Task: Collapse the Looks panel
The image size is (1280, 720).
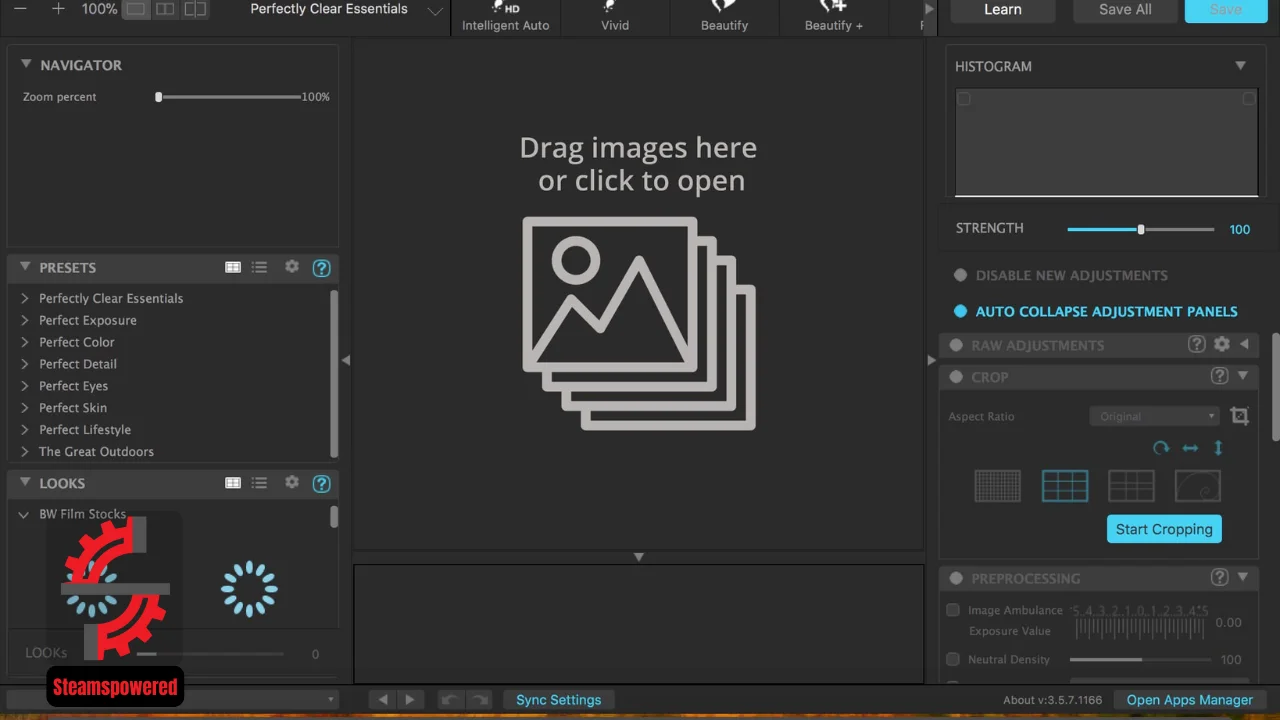Action: 26,482
